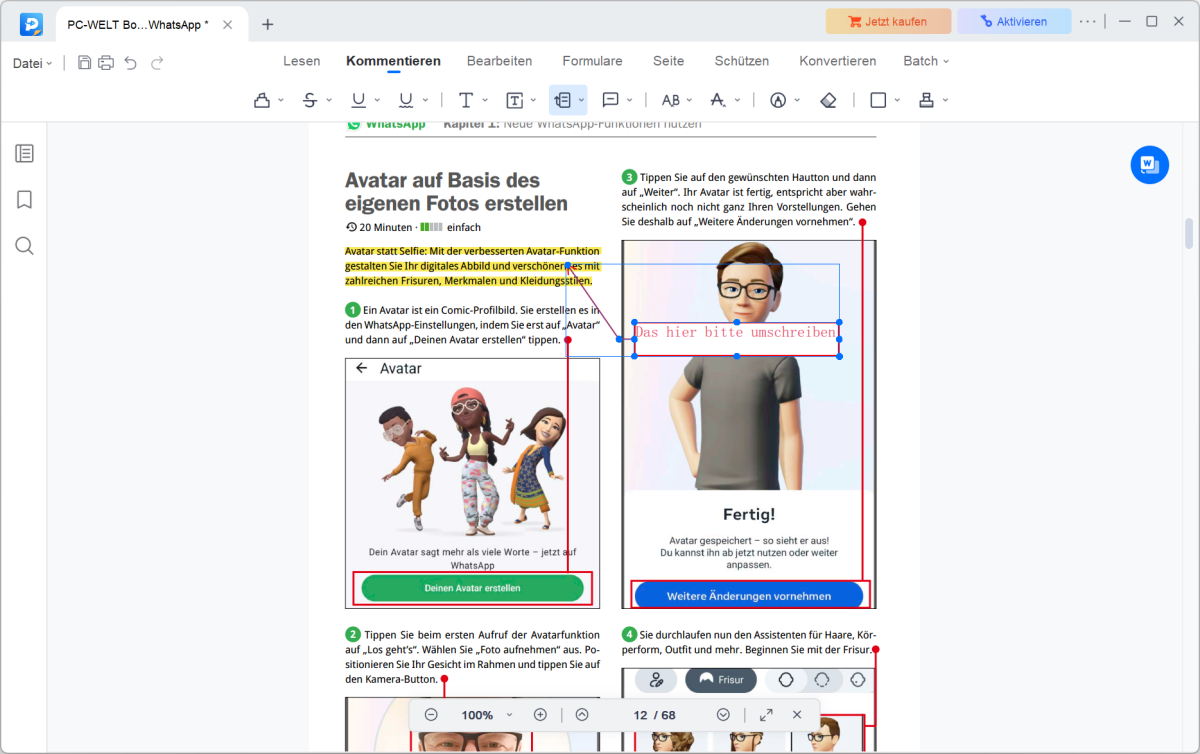
Task: Open the three-dot more options menu
Action: (x=1088, y=21)
